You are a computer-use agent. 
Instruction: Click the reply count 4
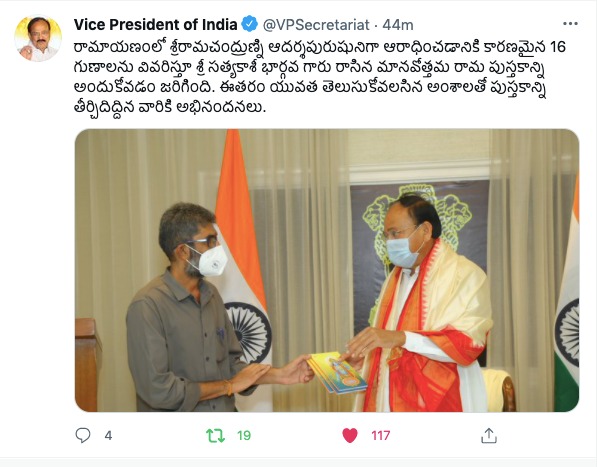[108, 435]
